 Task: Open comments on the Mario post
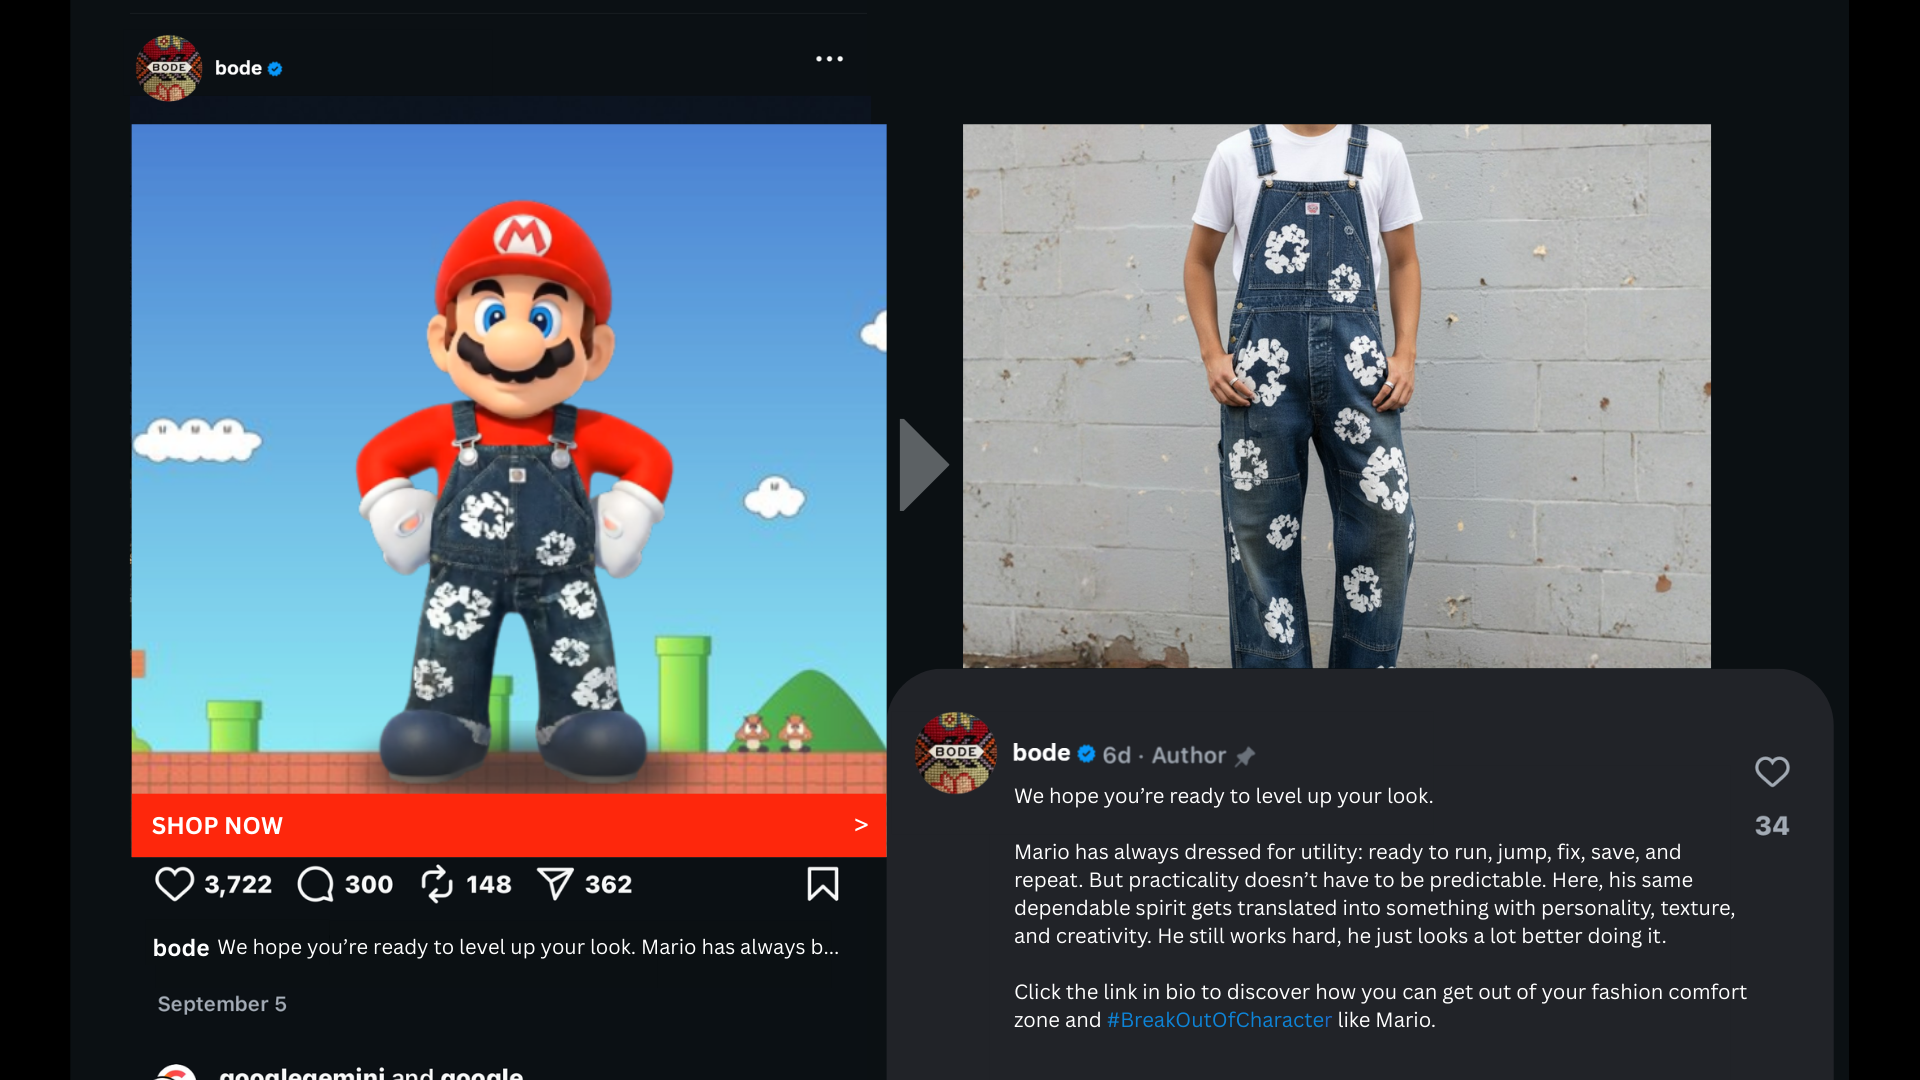pos(316,884)
